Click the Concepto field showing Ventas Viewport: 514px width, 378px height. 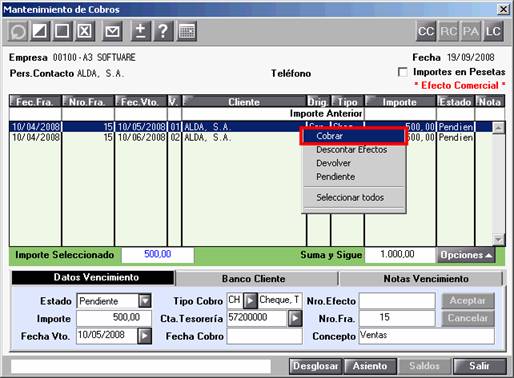click(x=427, y=336)
